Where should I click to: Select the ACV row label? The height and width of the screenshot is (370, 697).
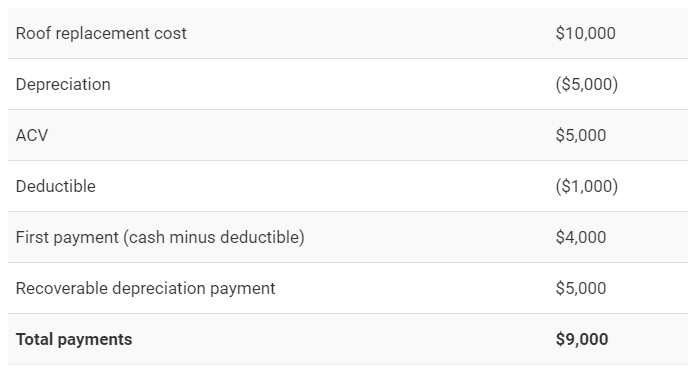click(32, 135)
